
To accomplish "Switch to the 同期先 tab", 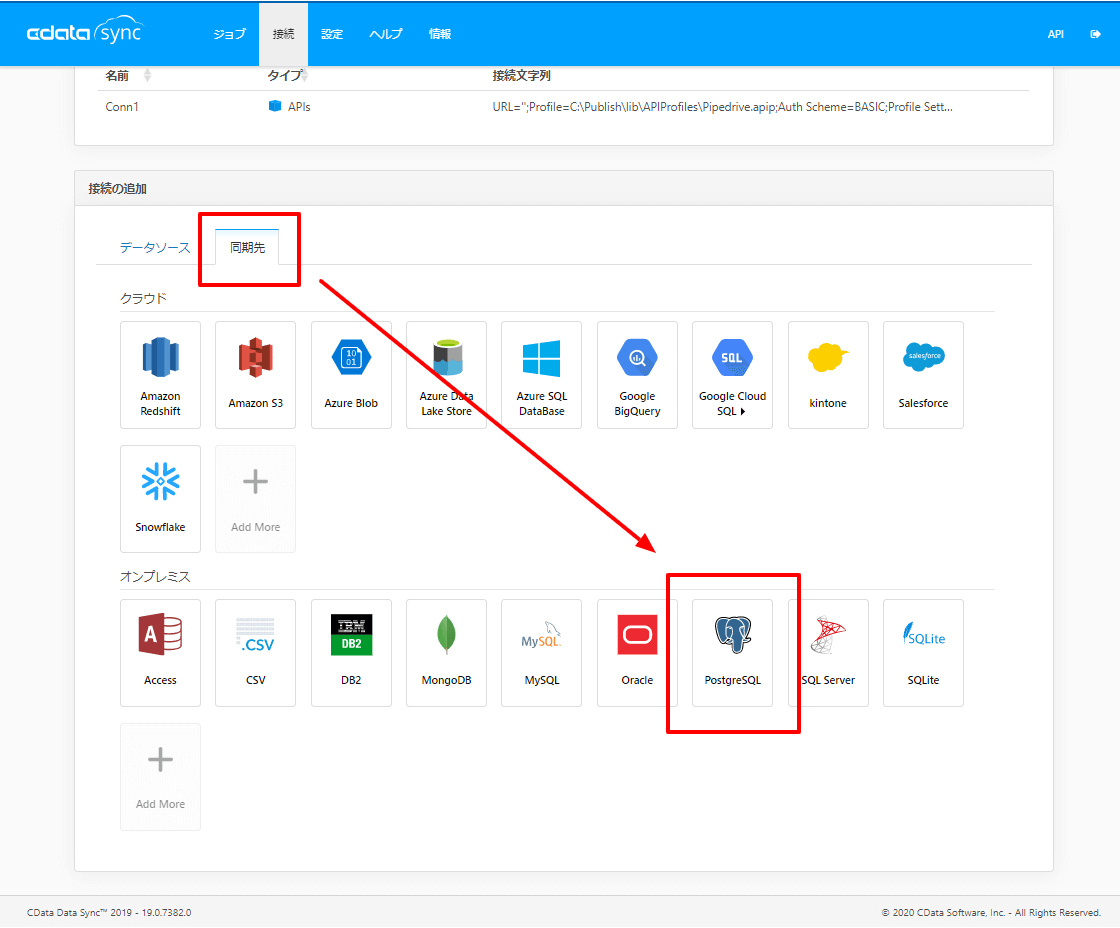I will [247, 247].
